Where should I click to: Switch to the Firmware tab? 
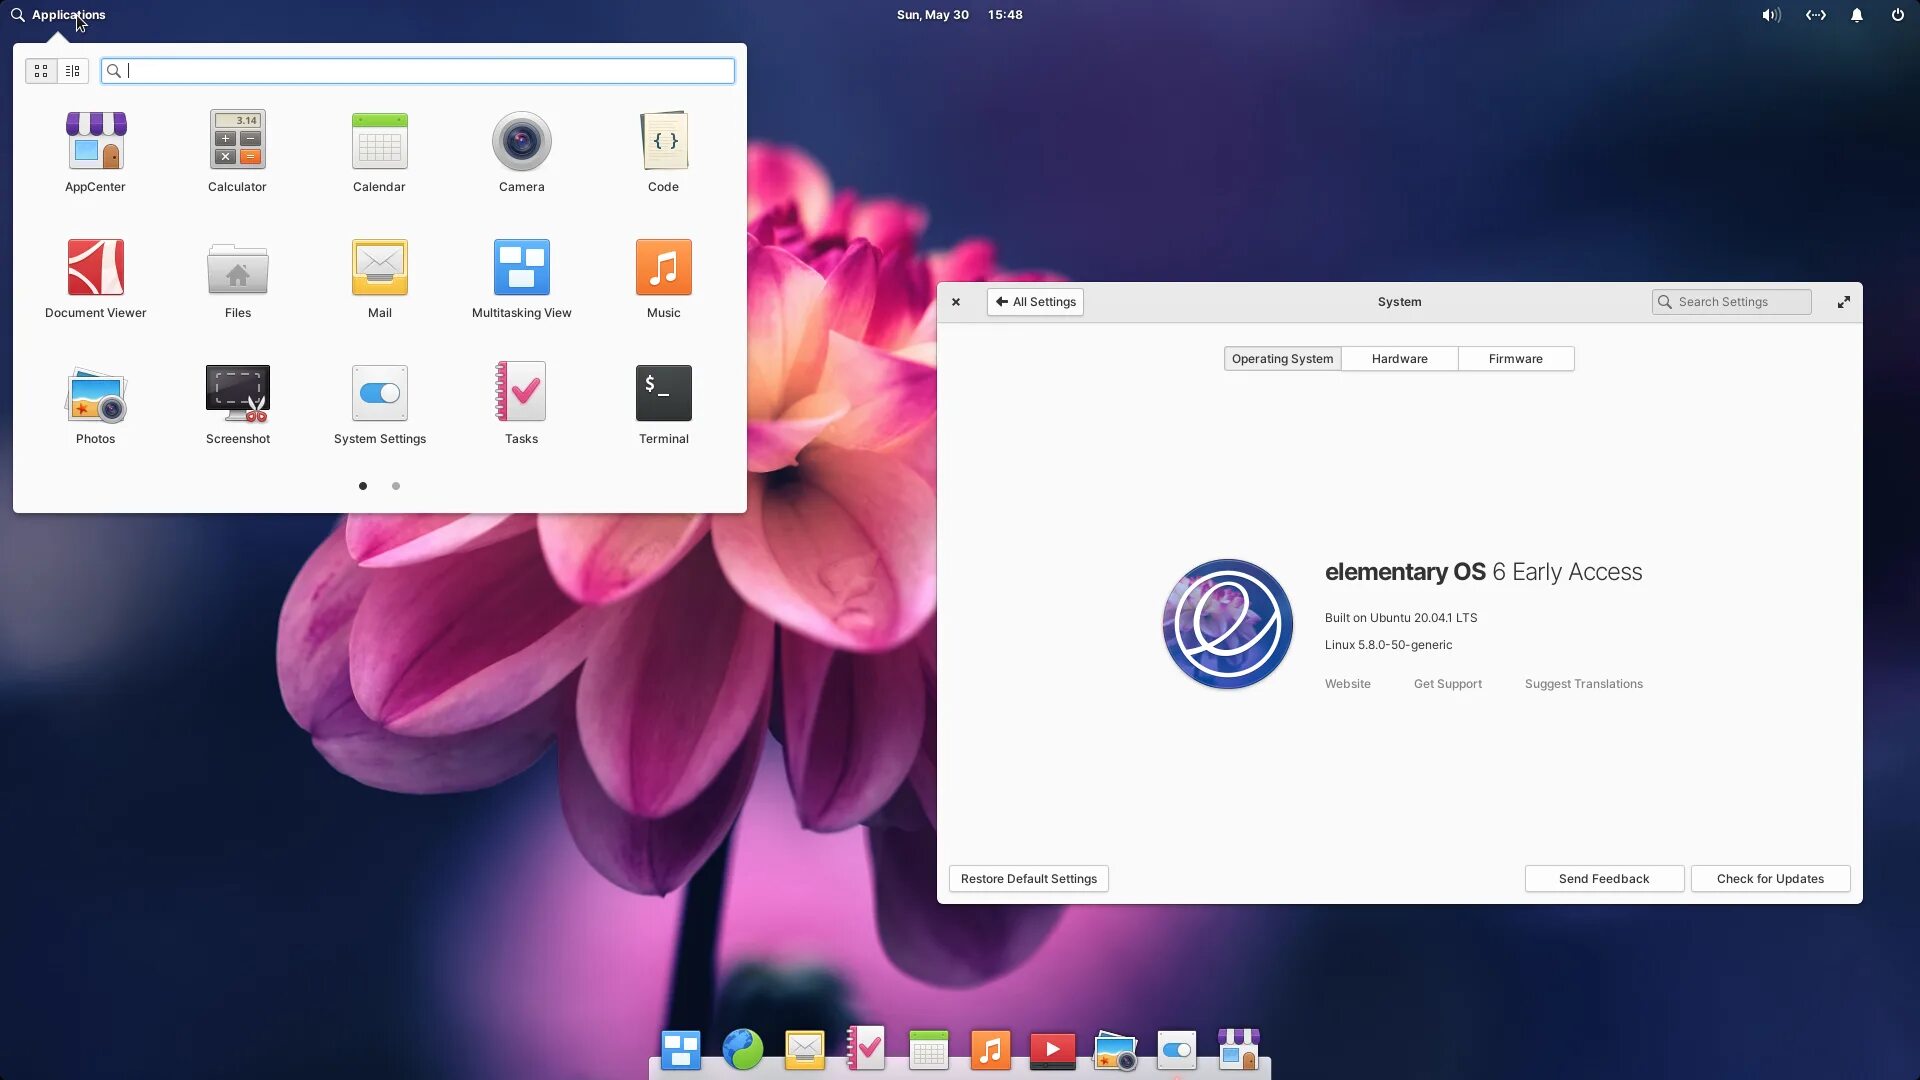1515,359
